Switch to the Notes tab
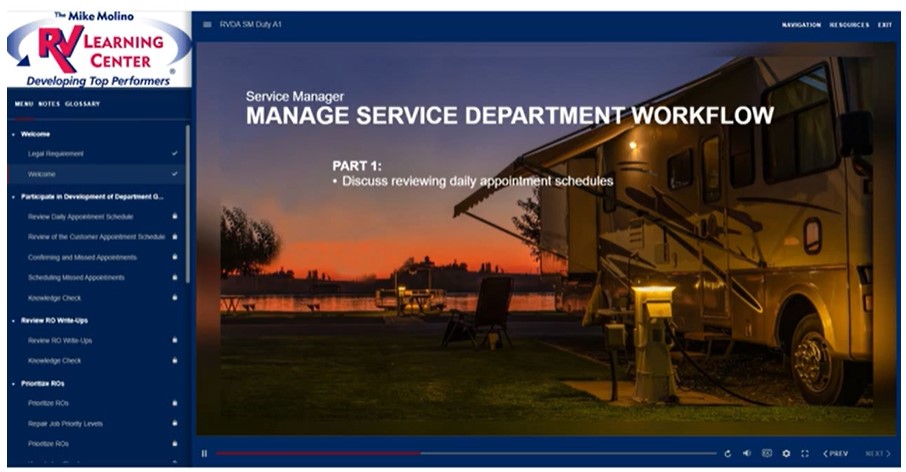The image size is (906, 472). tap(49, 104)
